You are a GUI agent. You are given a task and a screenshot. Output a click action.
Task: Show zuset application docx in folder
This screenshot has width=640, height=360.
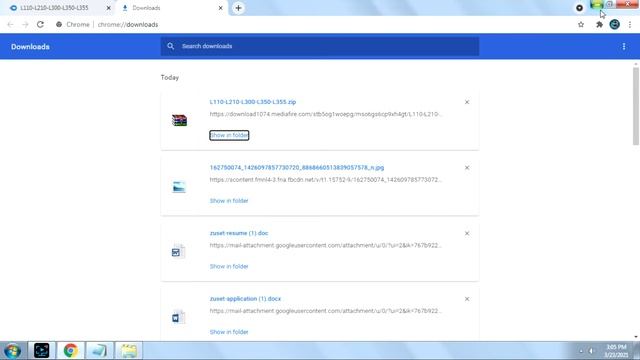tap(229, 332)
